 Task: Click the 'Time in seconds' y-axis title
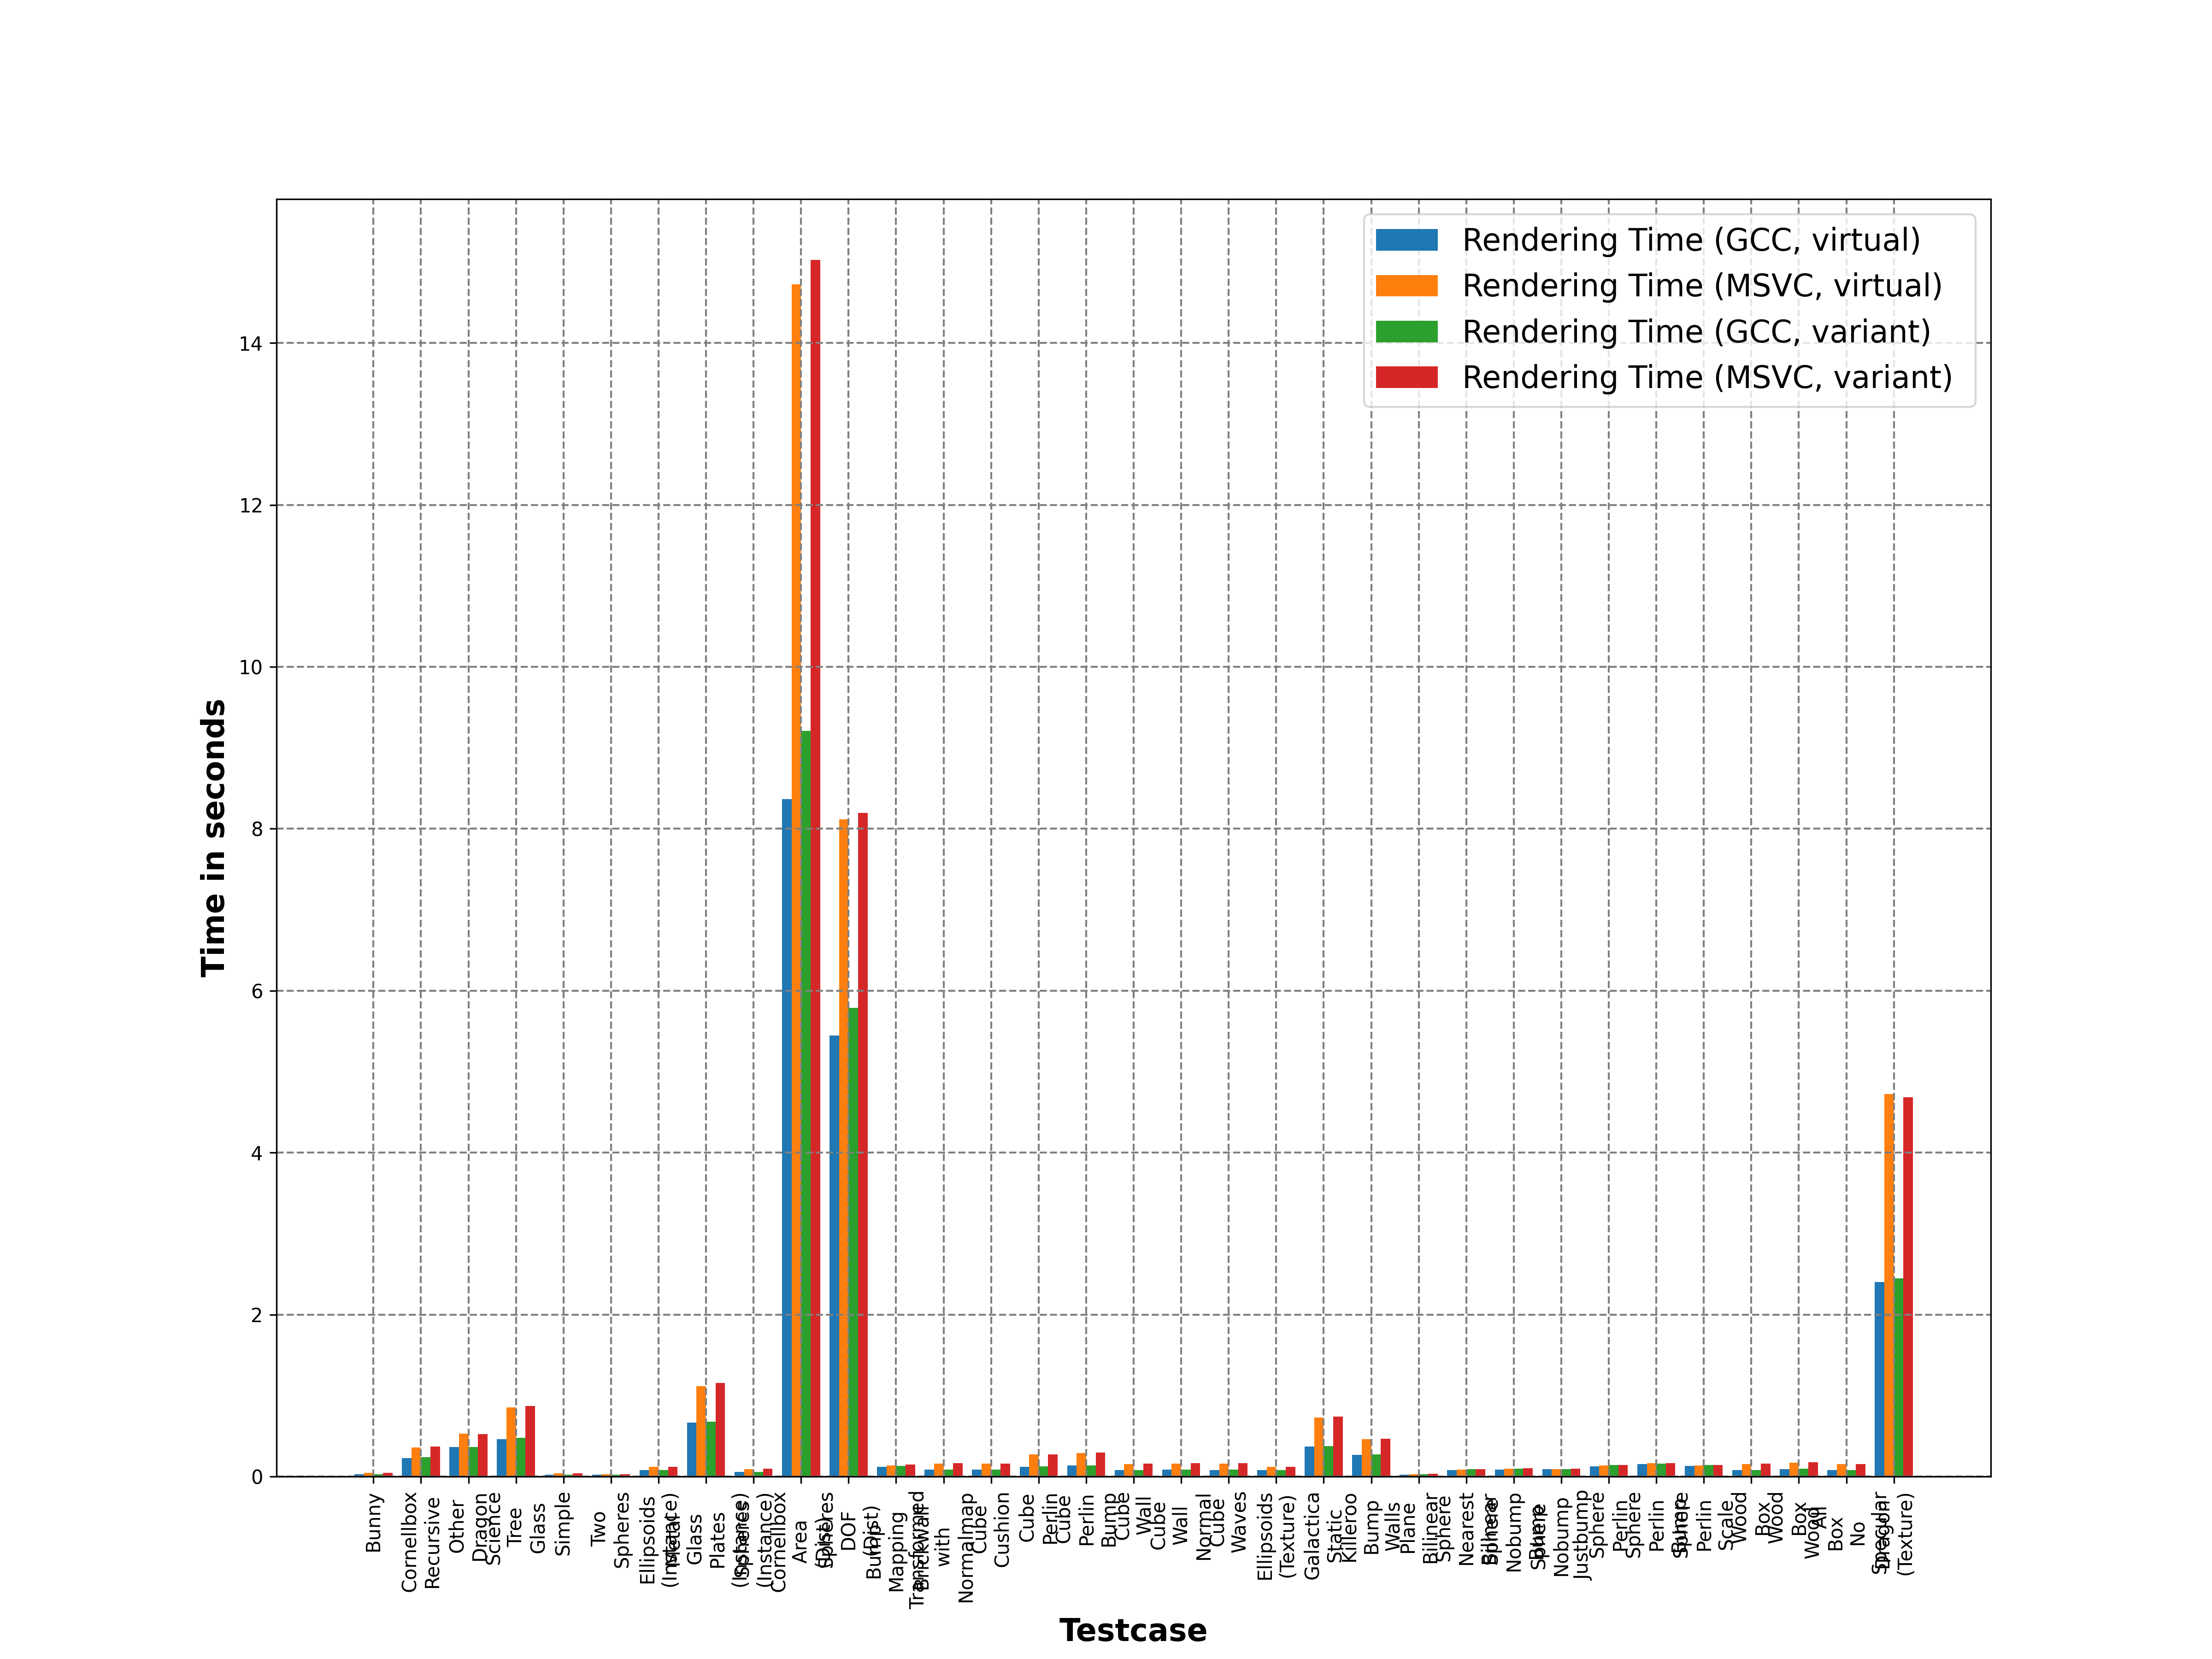[x=213, y=837]
